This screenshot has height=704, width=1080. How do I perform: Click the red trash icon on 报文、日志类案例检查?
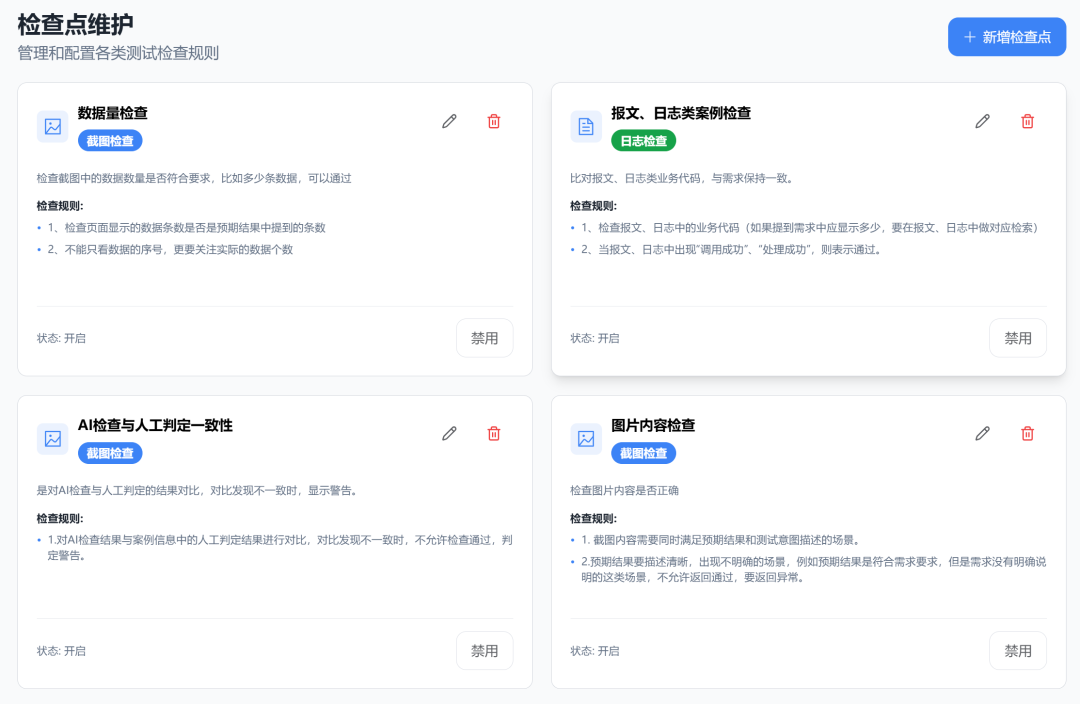click(x=1027, y=121)
